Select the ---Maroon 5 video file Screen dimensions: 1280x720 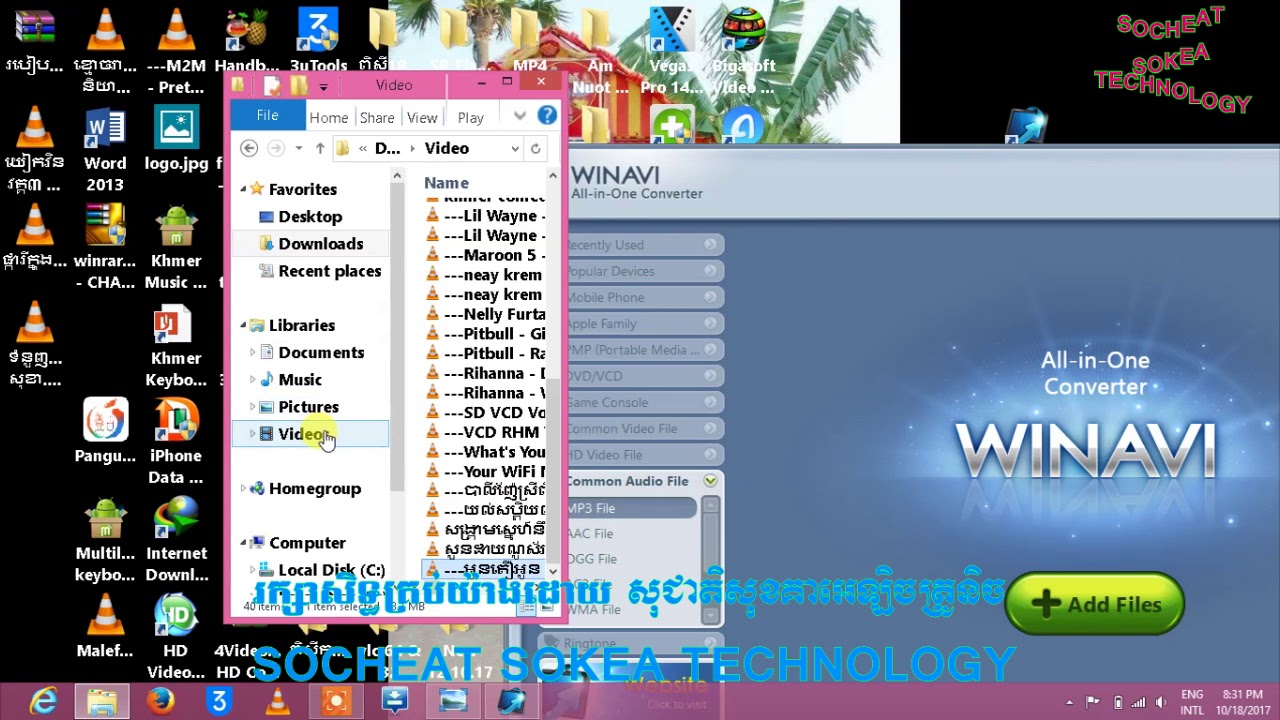(485, 255)
